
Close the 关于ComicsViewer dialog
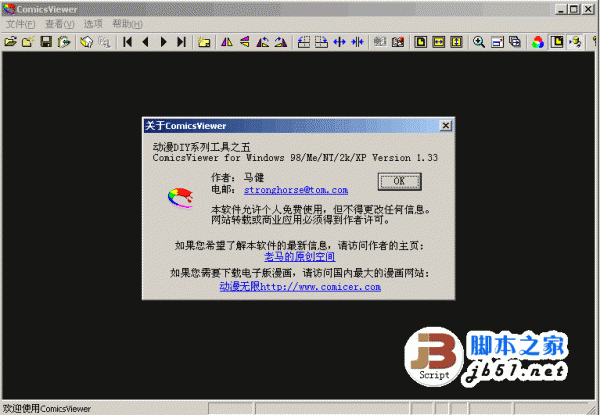click(x=445, y=126)
